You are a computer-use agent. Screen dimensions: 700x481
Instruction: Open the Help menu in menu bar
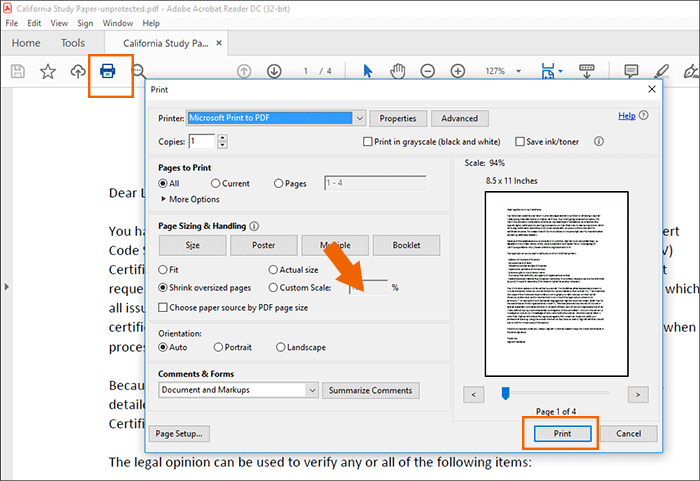[x=151, y=23]
